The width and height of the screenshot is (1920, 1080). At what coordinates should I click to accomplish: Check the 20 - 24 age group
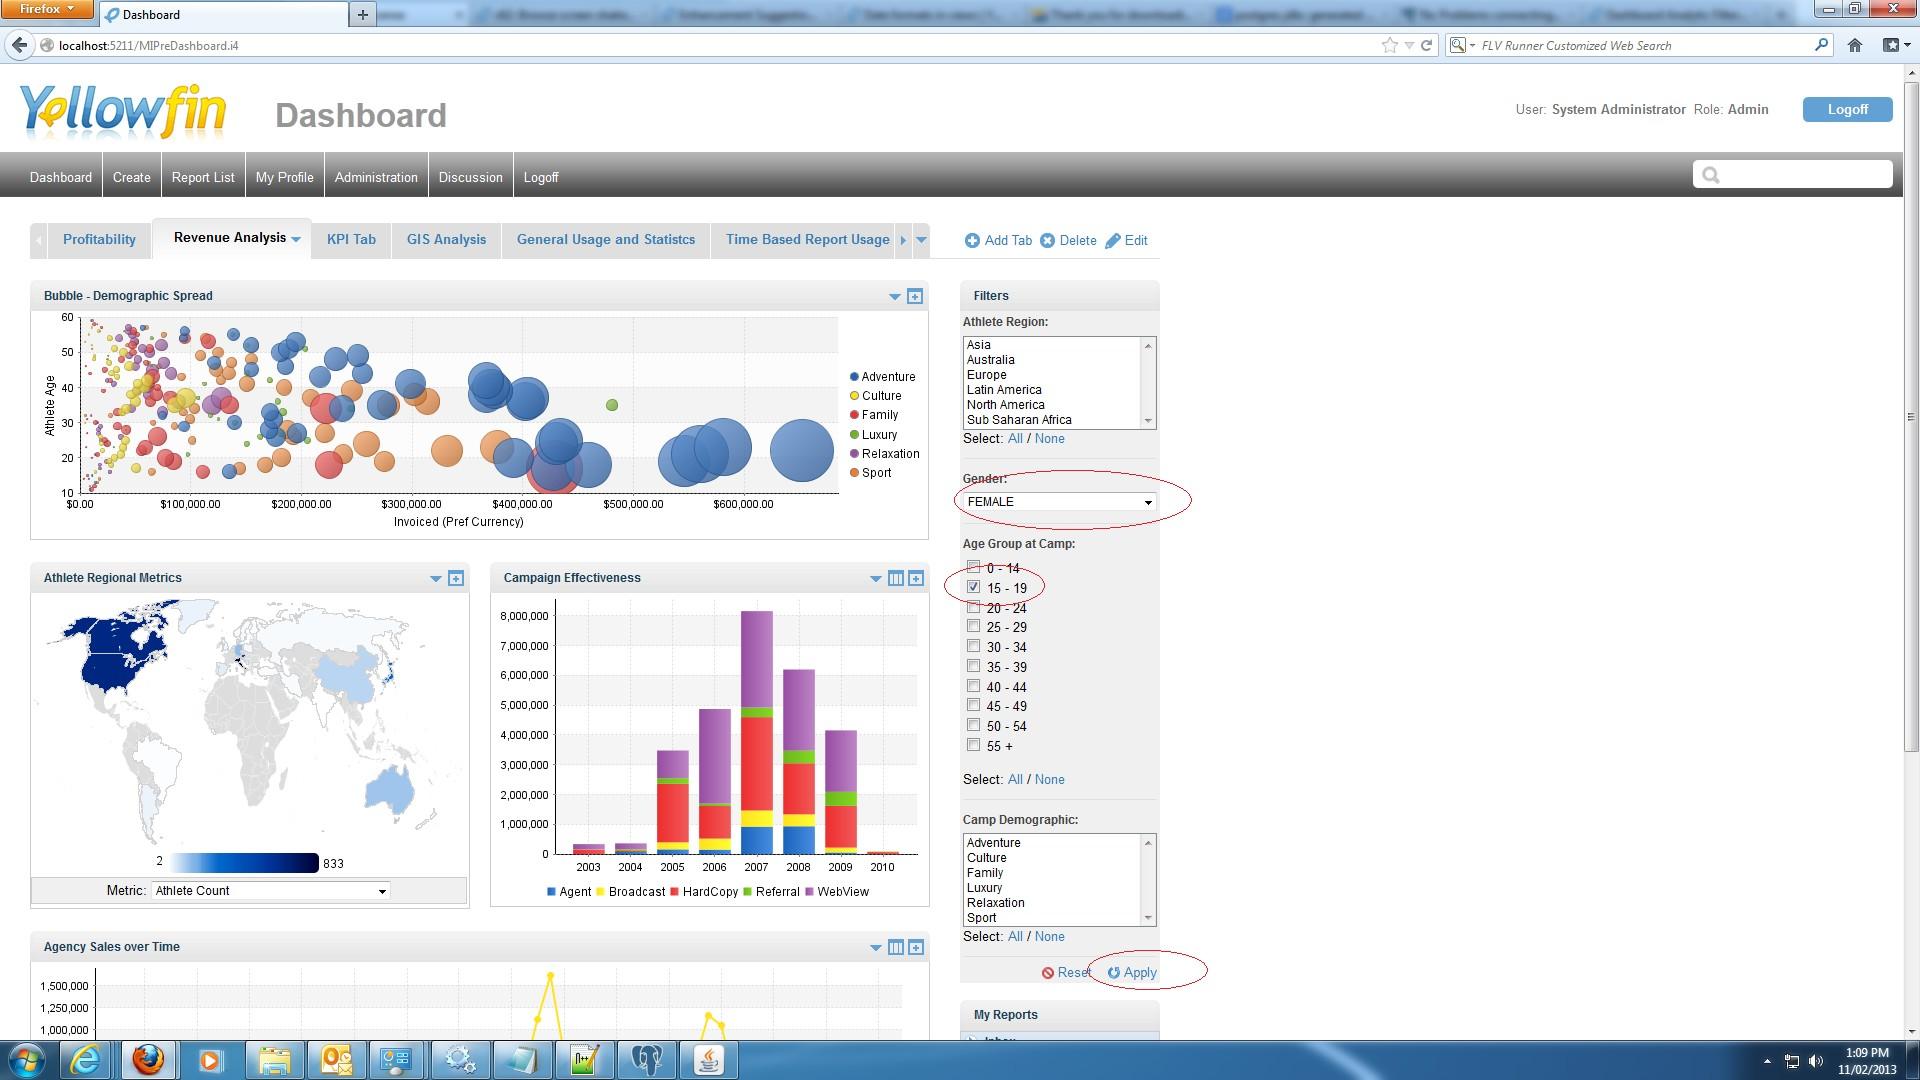point(974,607)
